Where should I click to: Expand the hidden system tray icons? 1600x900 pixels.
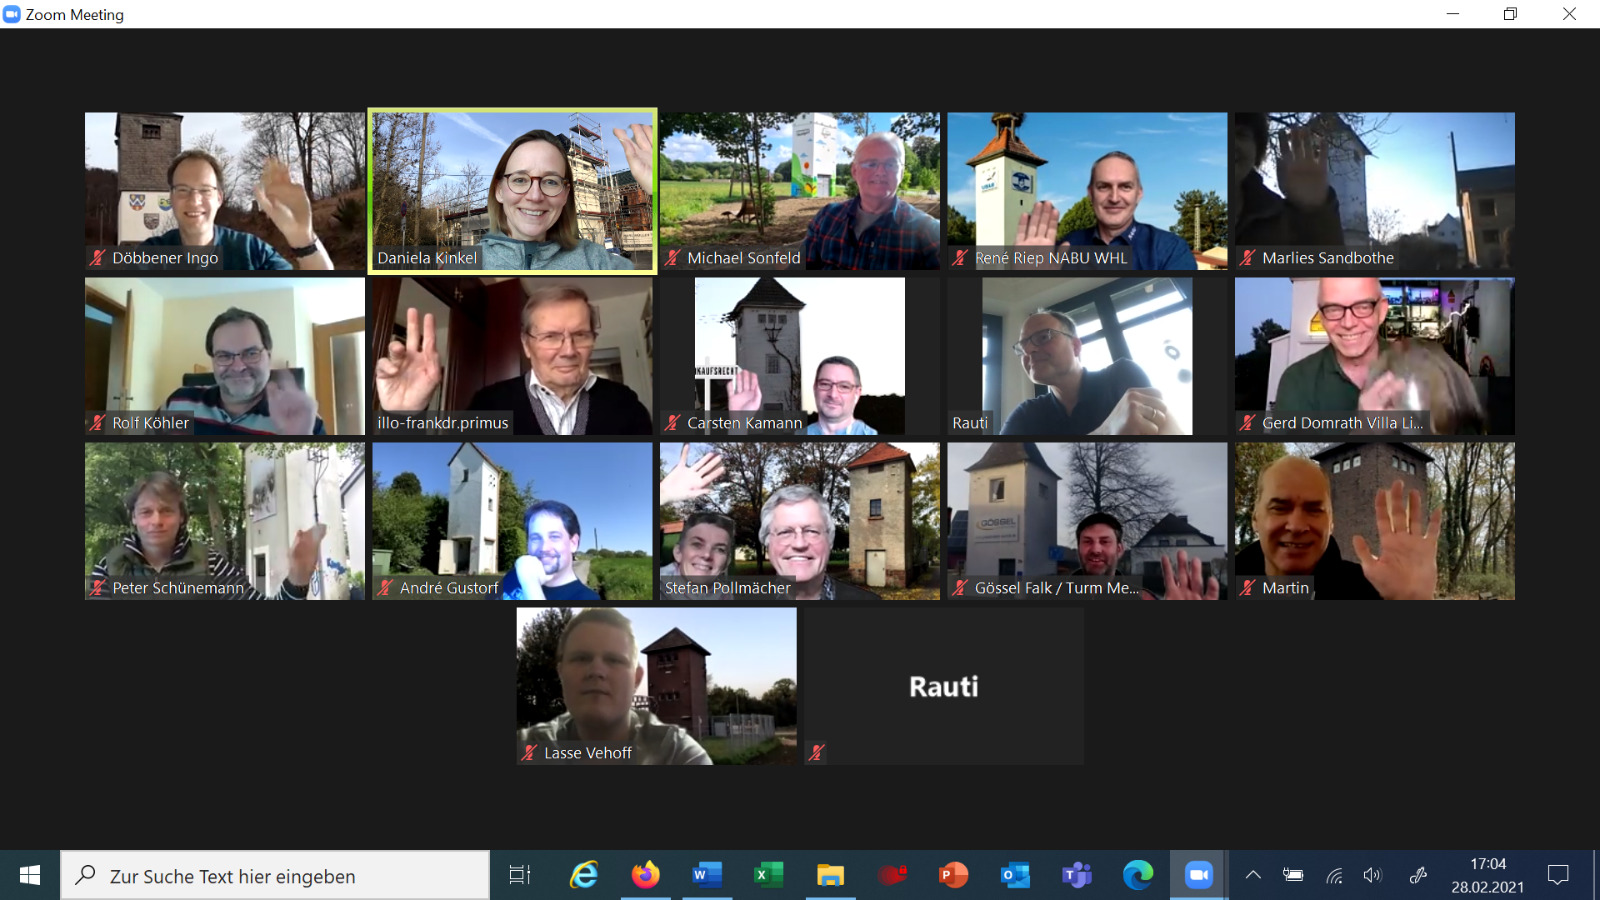click(1252, 876)
